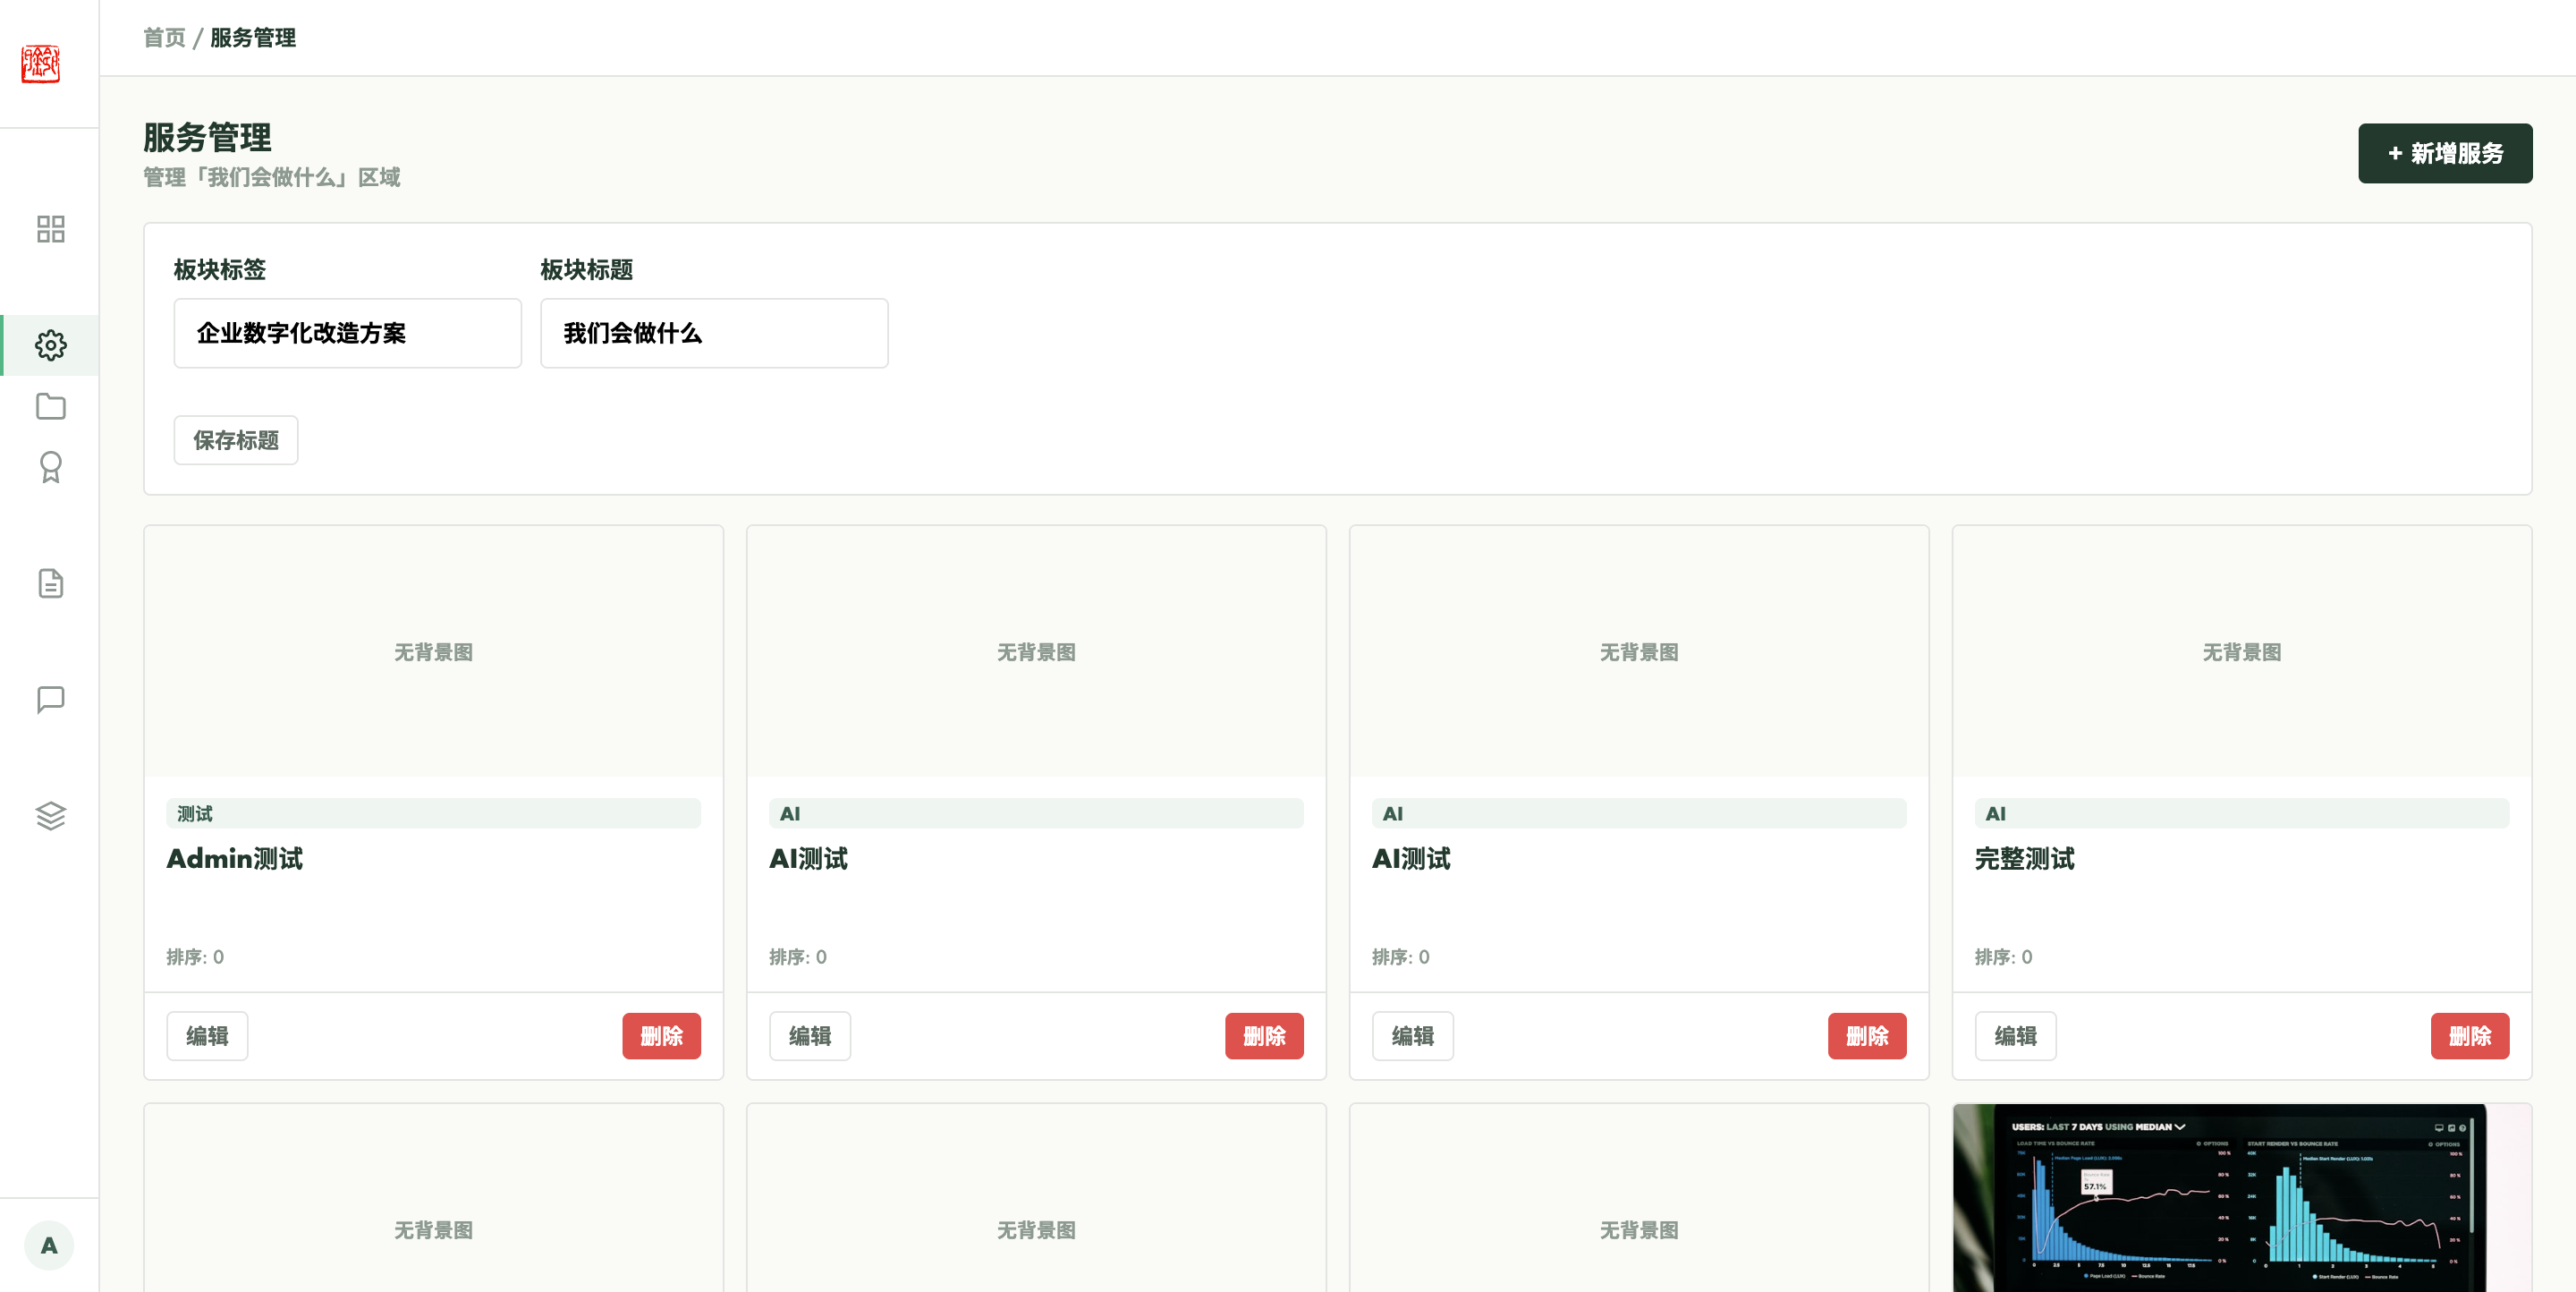
Task: Click the 服务管理 breadcrumb item
Action: [253, 38]
